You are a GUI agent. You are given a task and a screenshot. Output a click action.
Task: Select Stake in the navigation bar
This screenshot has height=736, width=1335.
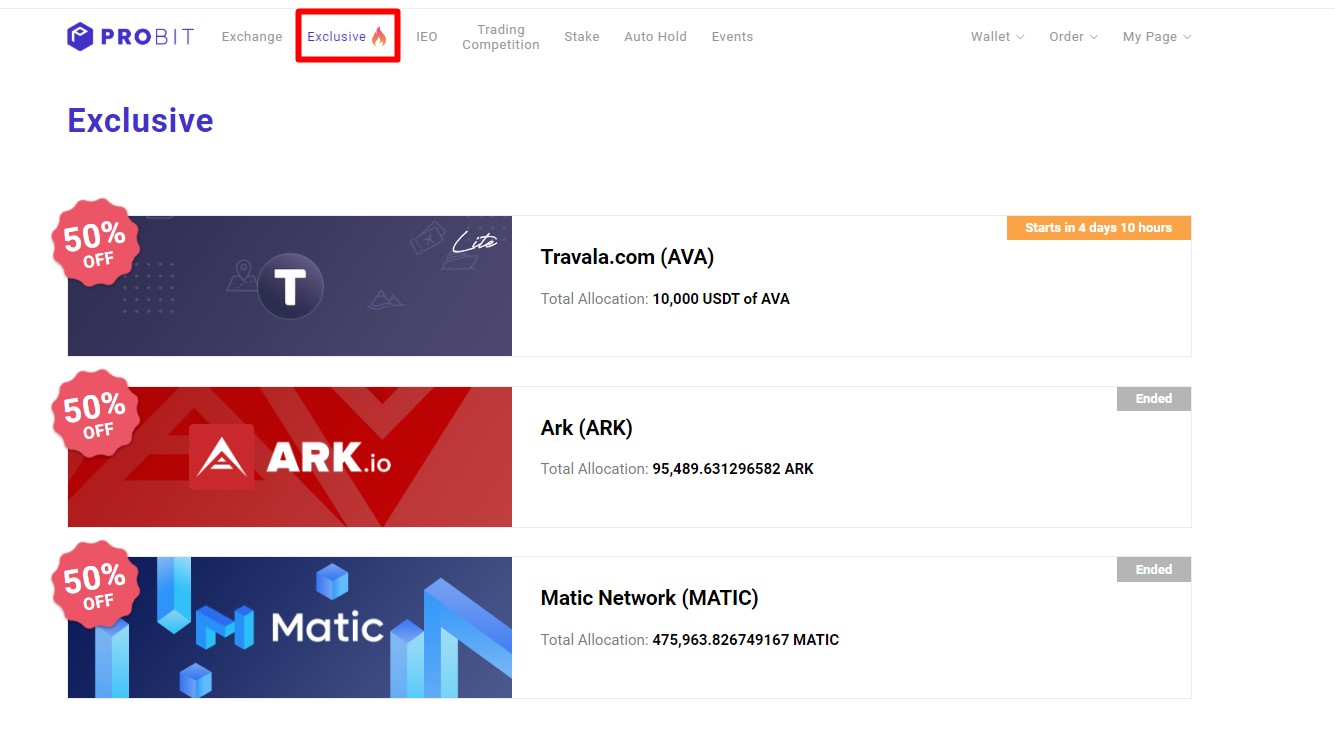pos(582,37)
